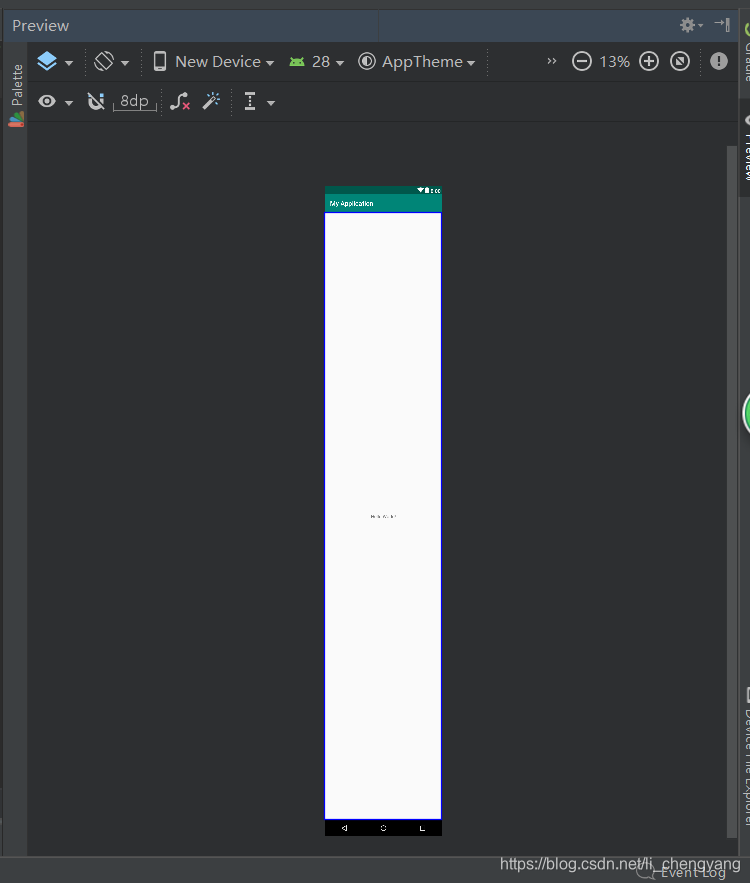Expand the view options dropdown arrow
750x883 pixels.
coord(69,103)
